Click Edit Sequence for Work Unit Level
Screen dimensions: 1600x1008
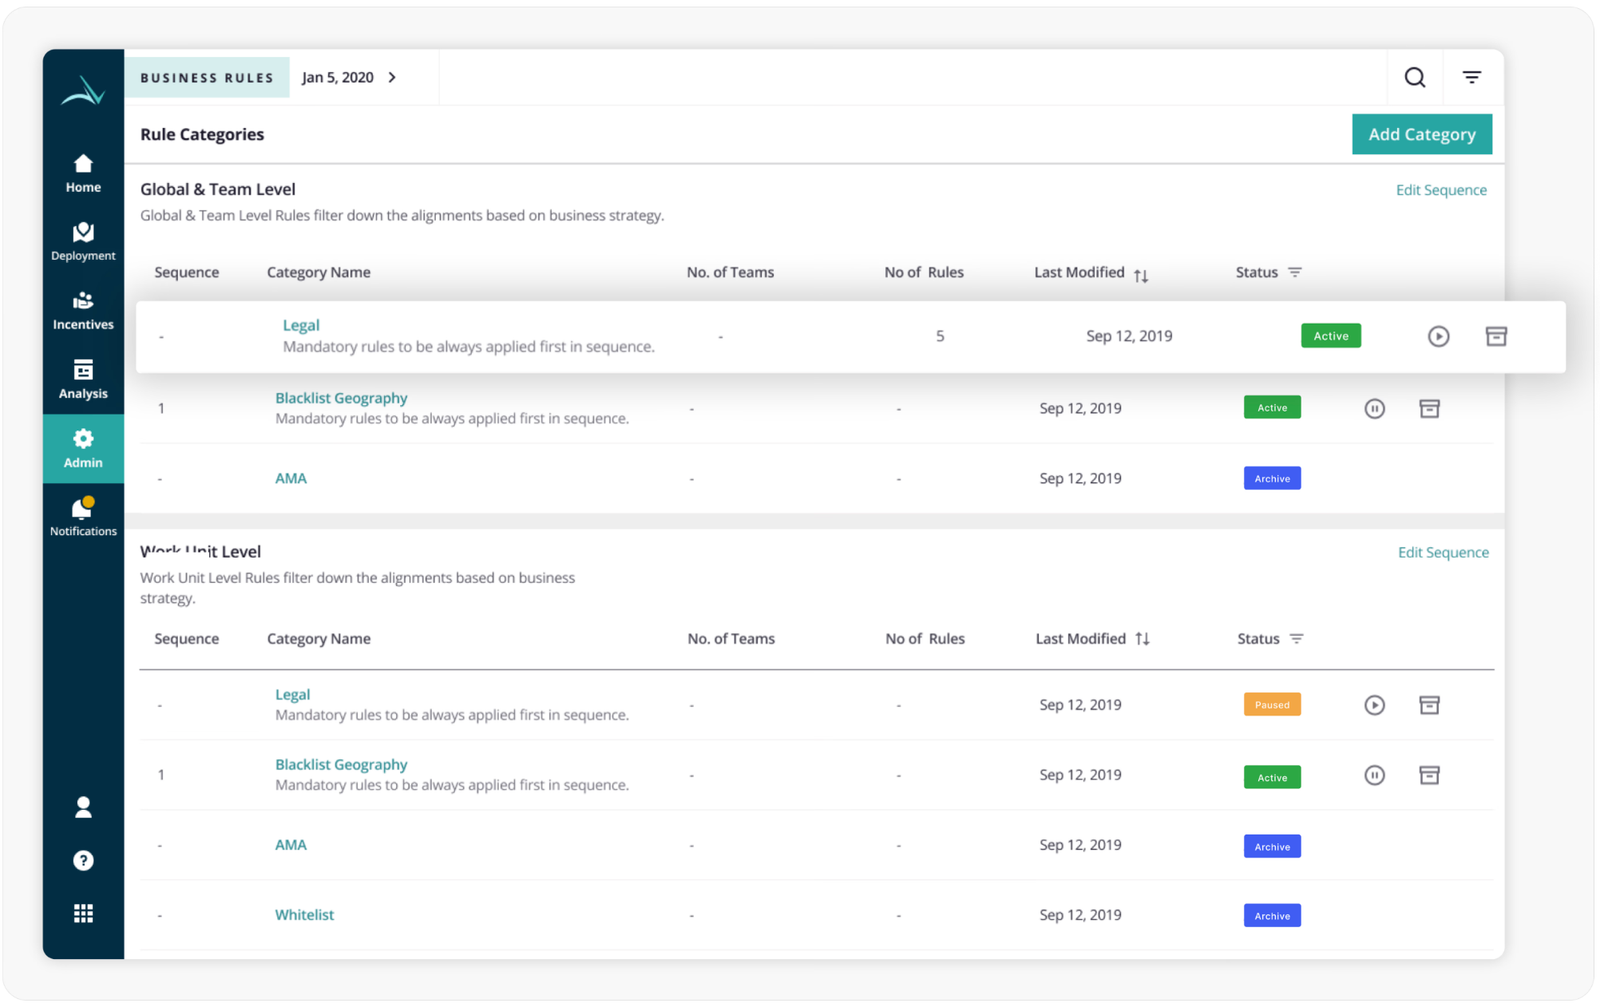click(x=1443, y=552)
